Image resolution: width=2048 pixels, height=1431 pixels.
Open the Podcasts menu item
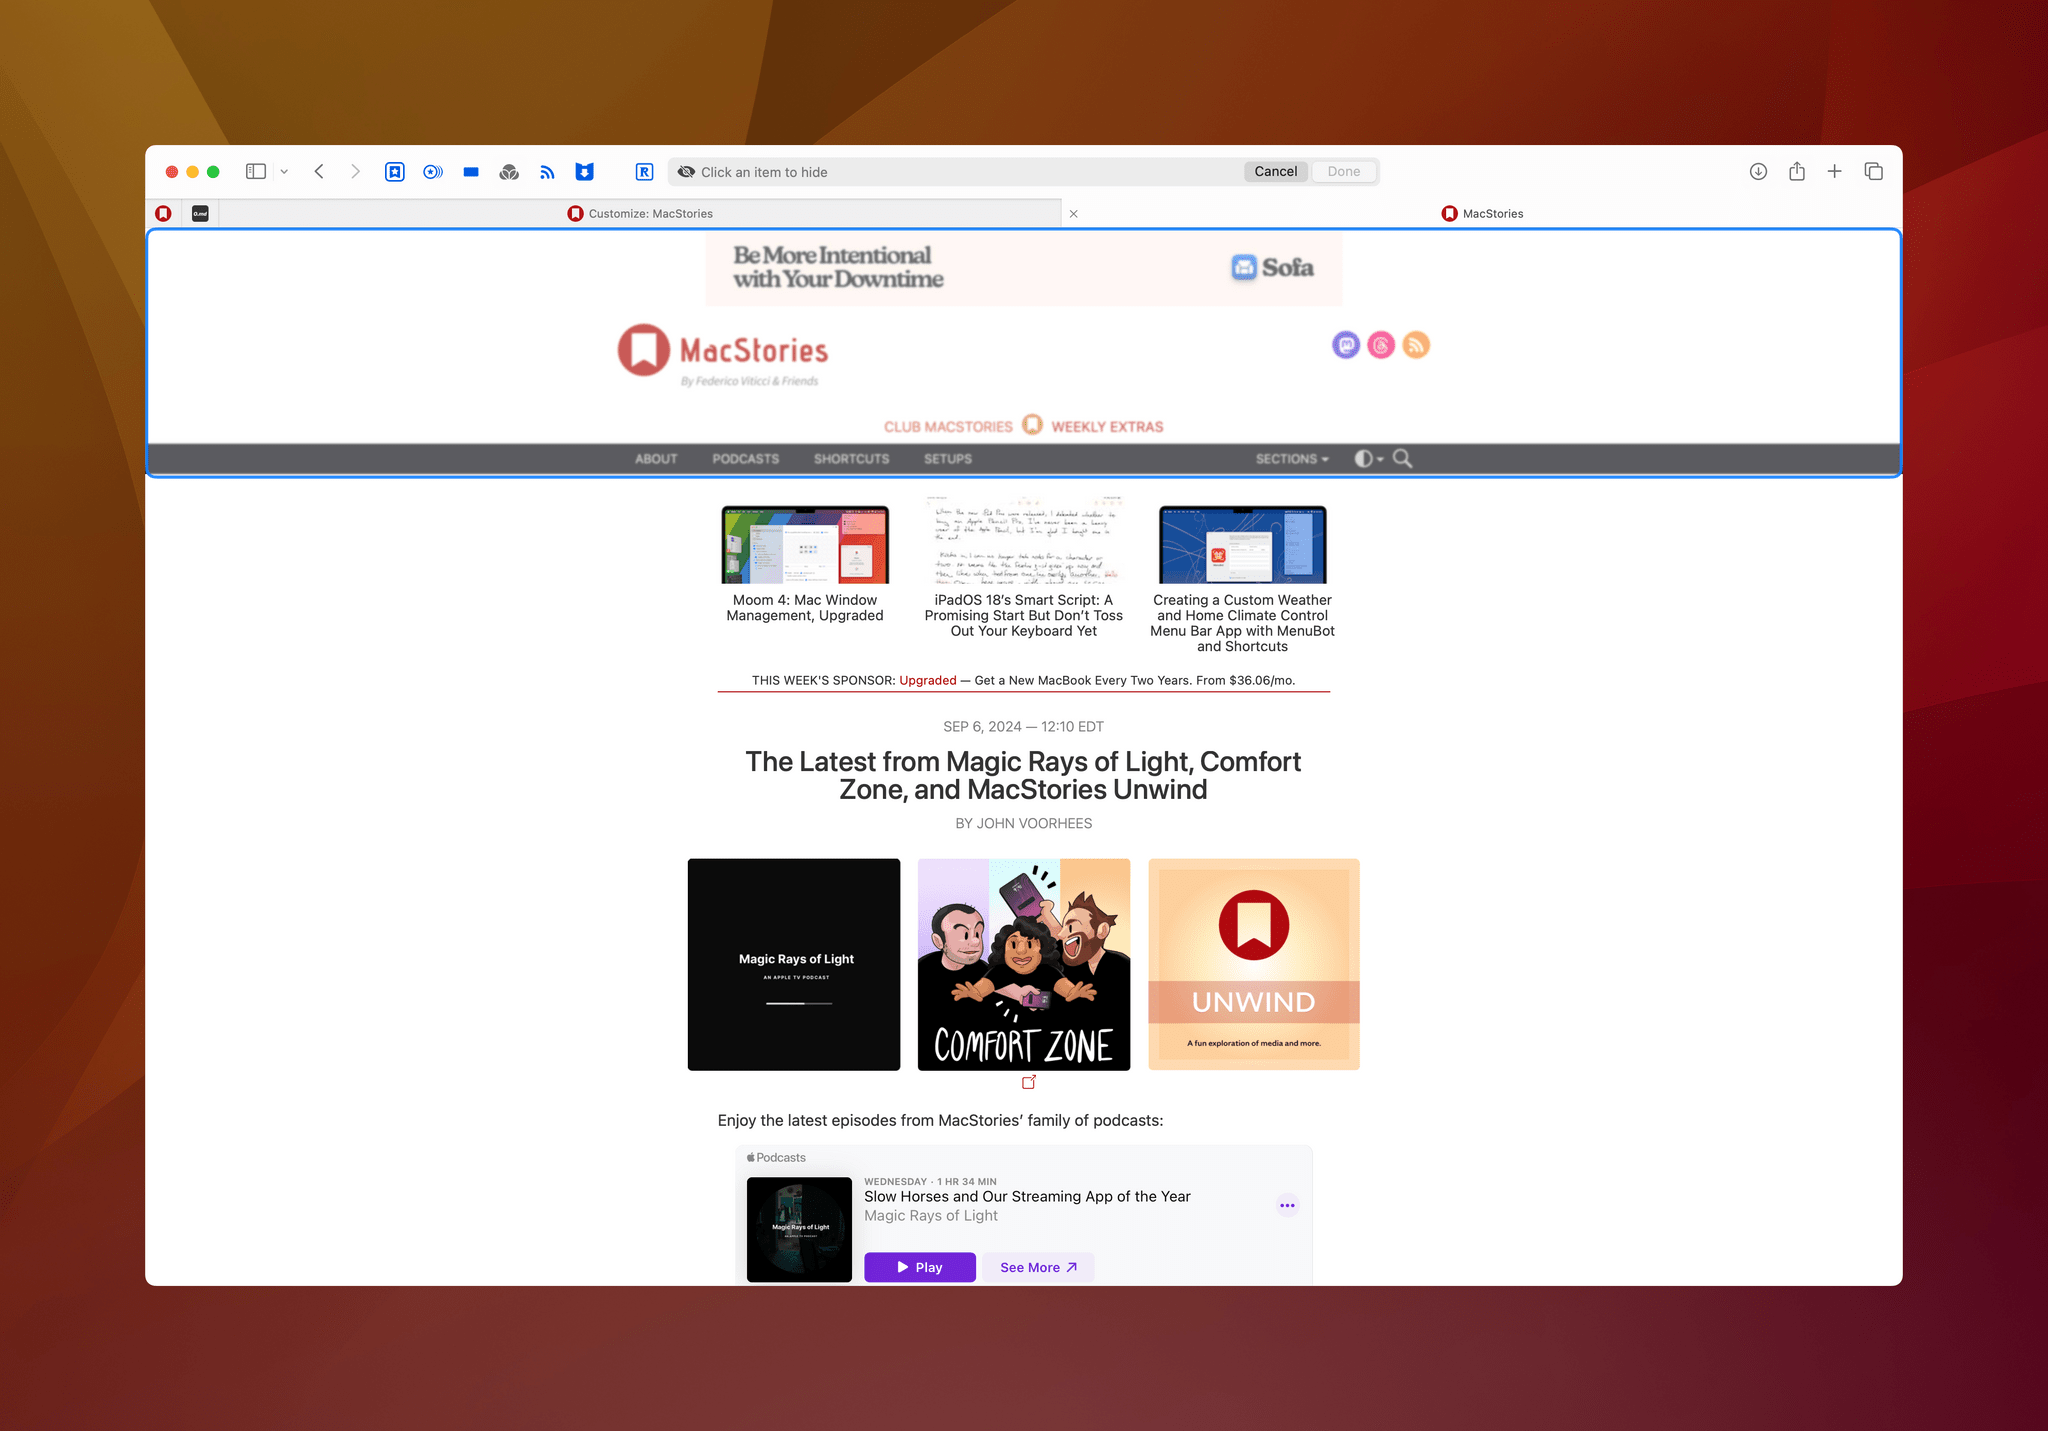click(x=745, y=459)
